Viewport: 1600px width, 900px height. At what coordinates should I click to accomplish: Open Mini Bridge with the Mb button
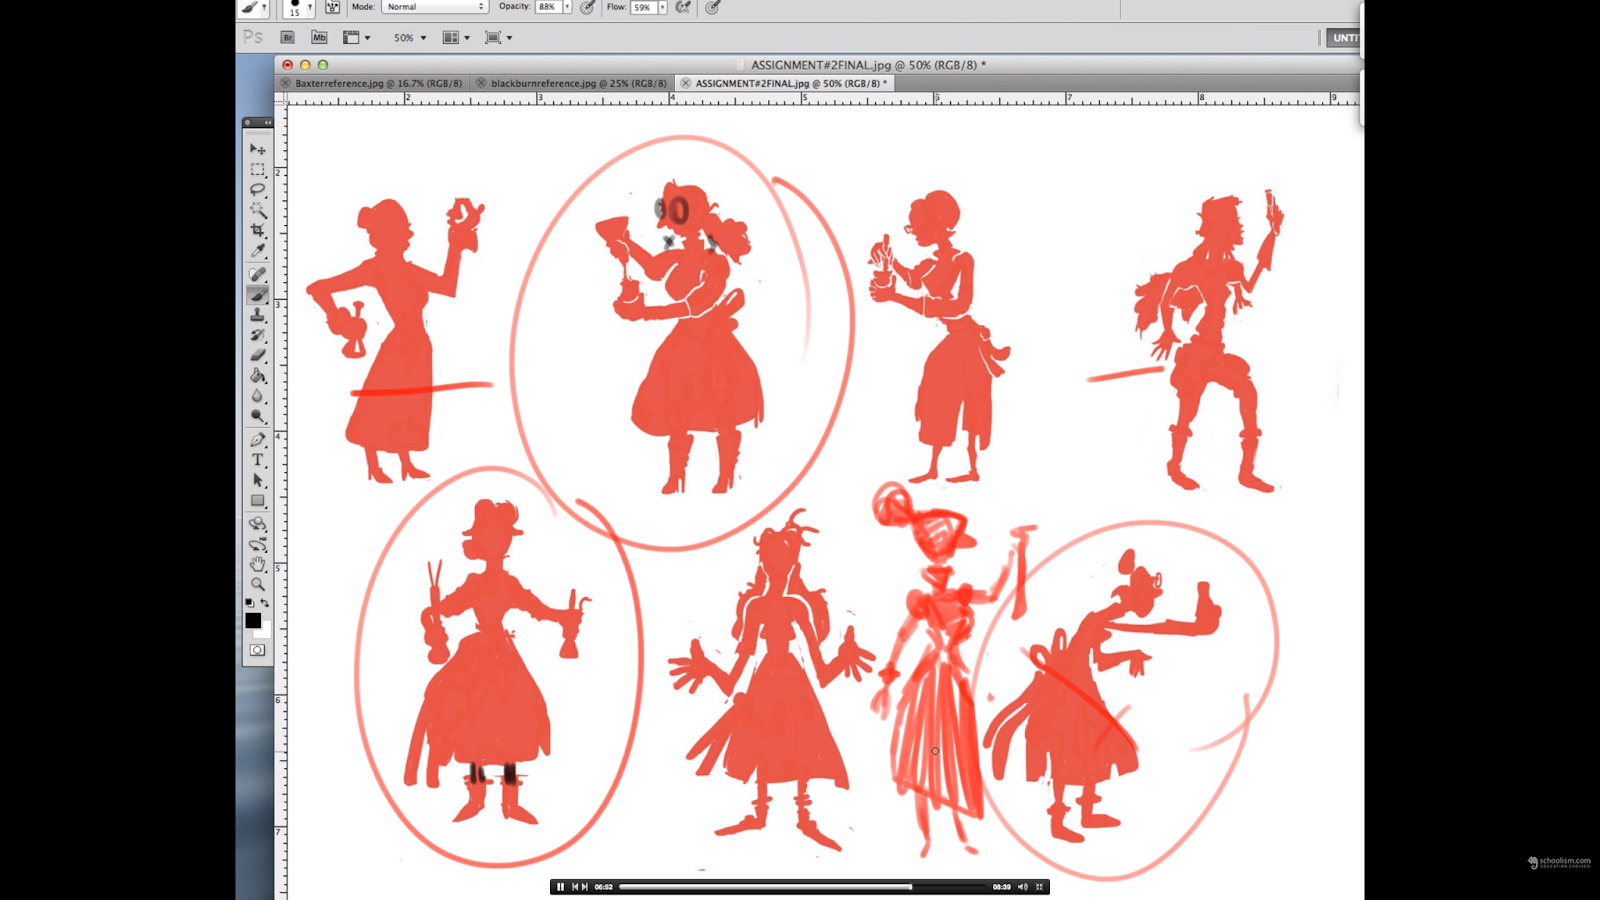[x=319, y=37]
